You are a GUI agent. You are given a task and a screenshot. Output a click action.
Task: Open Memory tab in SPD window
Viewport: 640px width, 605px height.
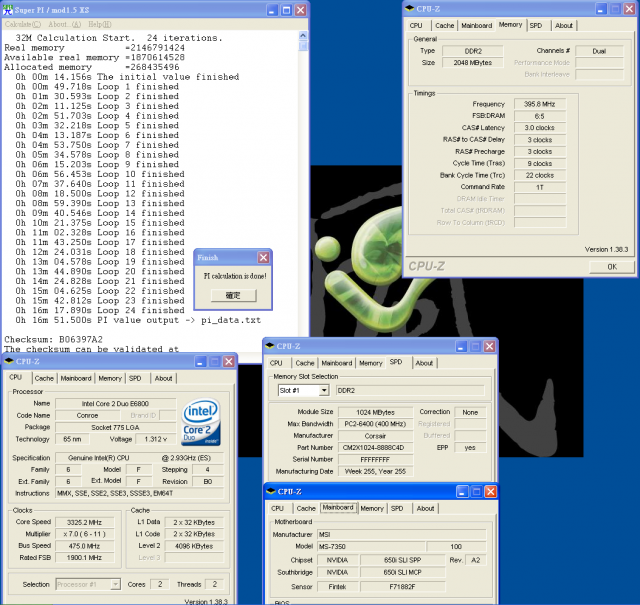371,363
